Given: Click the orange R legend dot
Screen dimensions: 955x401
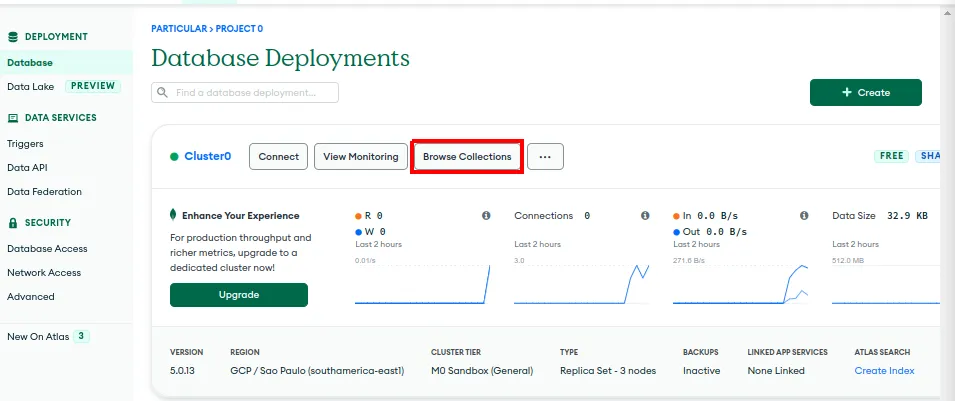Looking at the screenshot, I should [x=358, y=216].
